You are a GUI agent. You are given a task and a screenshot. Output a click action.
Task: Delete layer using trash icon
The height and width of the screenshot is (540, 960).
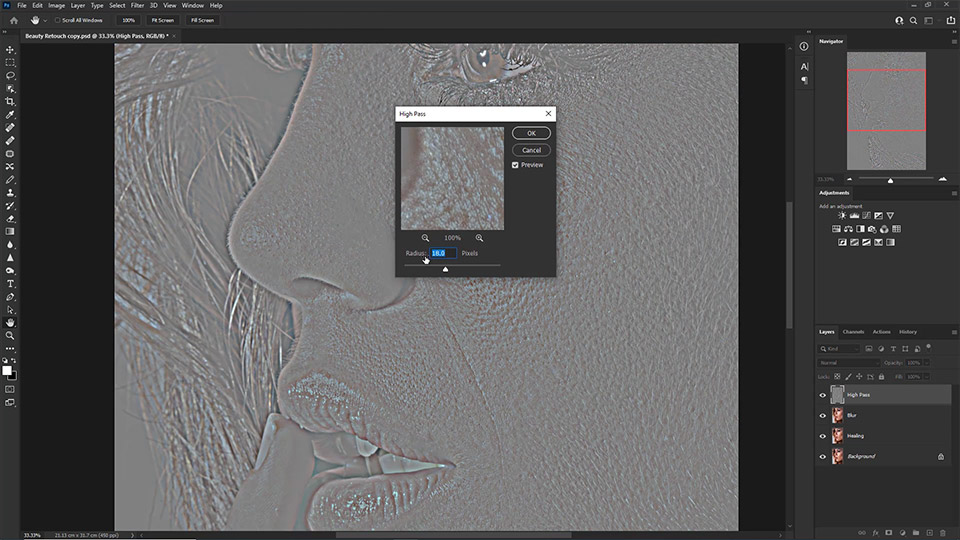point(941,532)
